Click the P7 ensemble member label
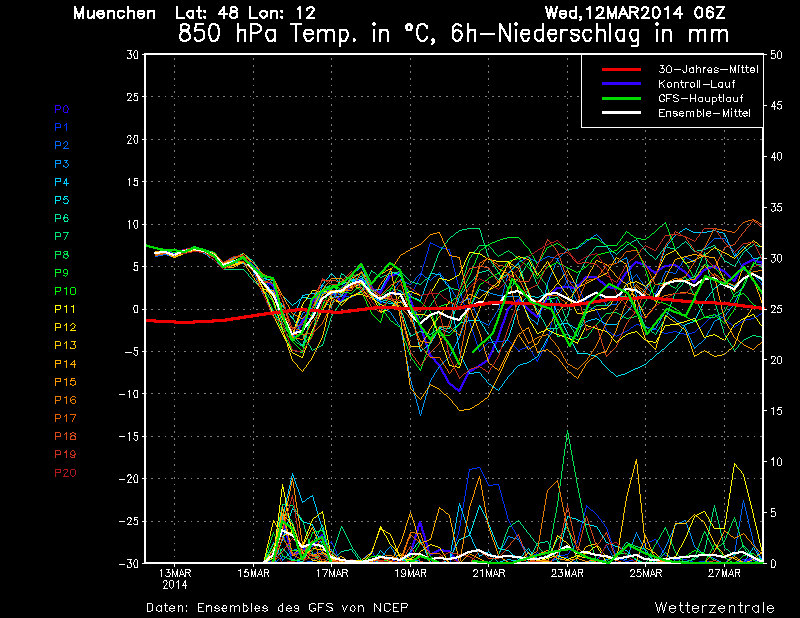Viewport: 800px width, 618px height. pyautogui.click(x=62, y=236)
